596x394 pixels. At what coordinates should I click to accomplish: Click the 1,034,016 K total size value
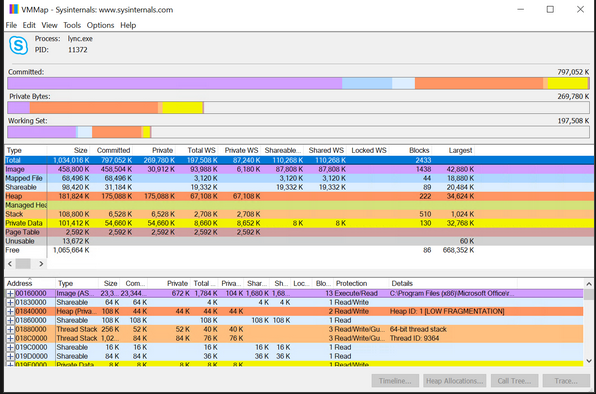point(71,160)
